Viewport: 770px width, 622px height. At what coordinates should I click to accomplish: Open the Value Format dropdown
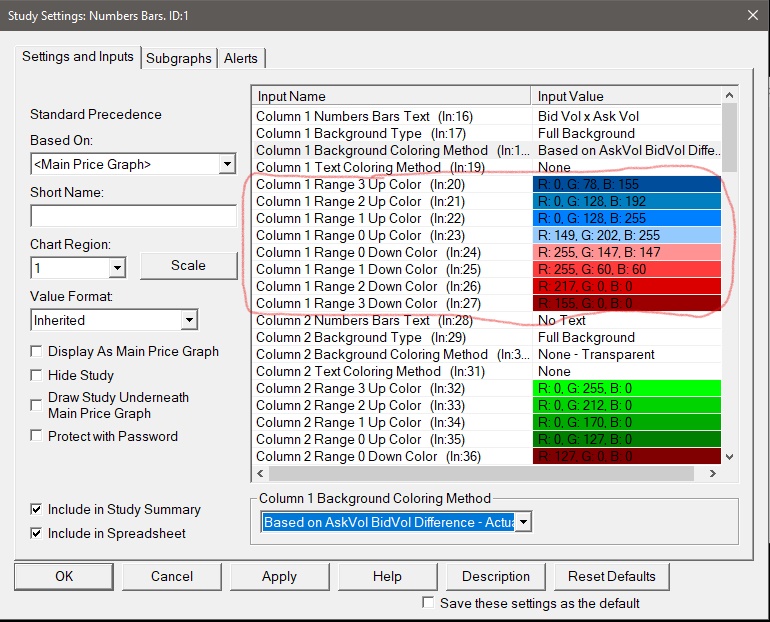click(x=189, y=320)
